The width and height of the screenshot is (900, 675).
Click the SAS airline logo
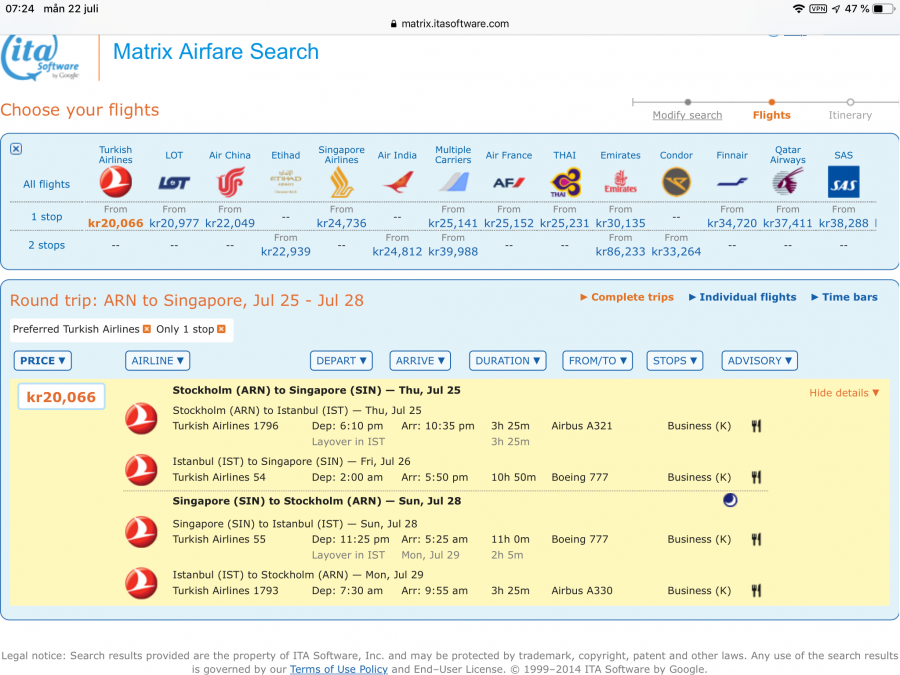click(x=843, y=182)
